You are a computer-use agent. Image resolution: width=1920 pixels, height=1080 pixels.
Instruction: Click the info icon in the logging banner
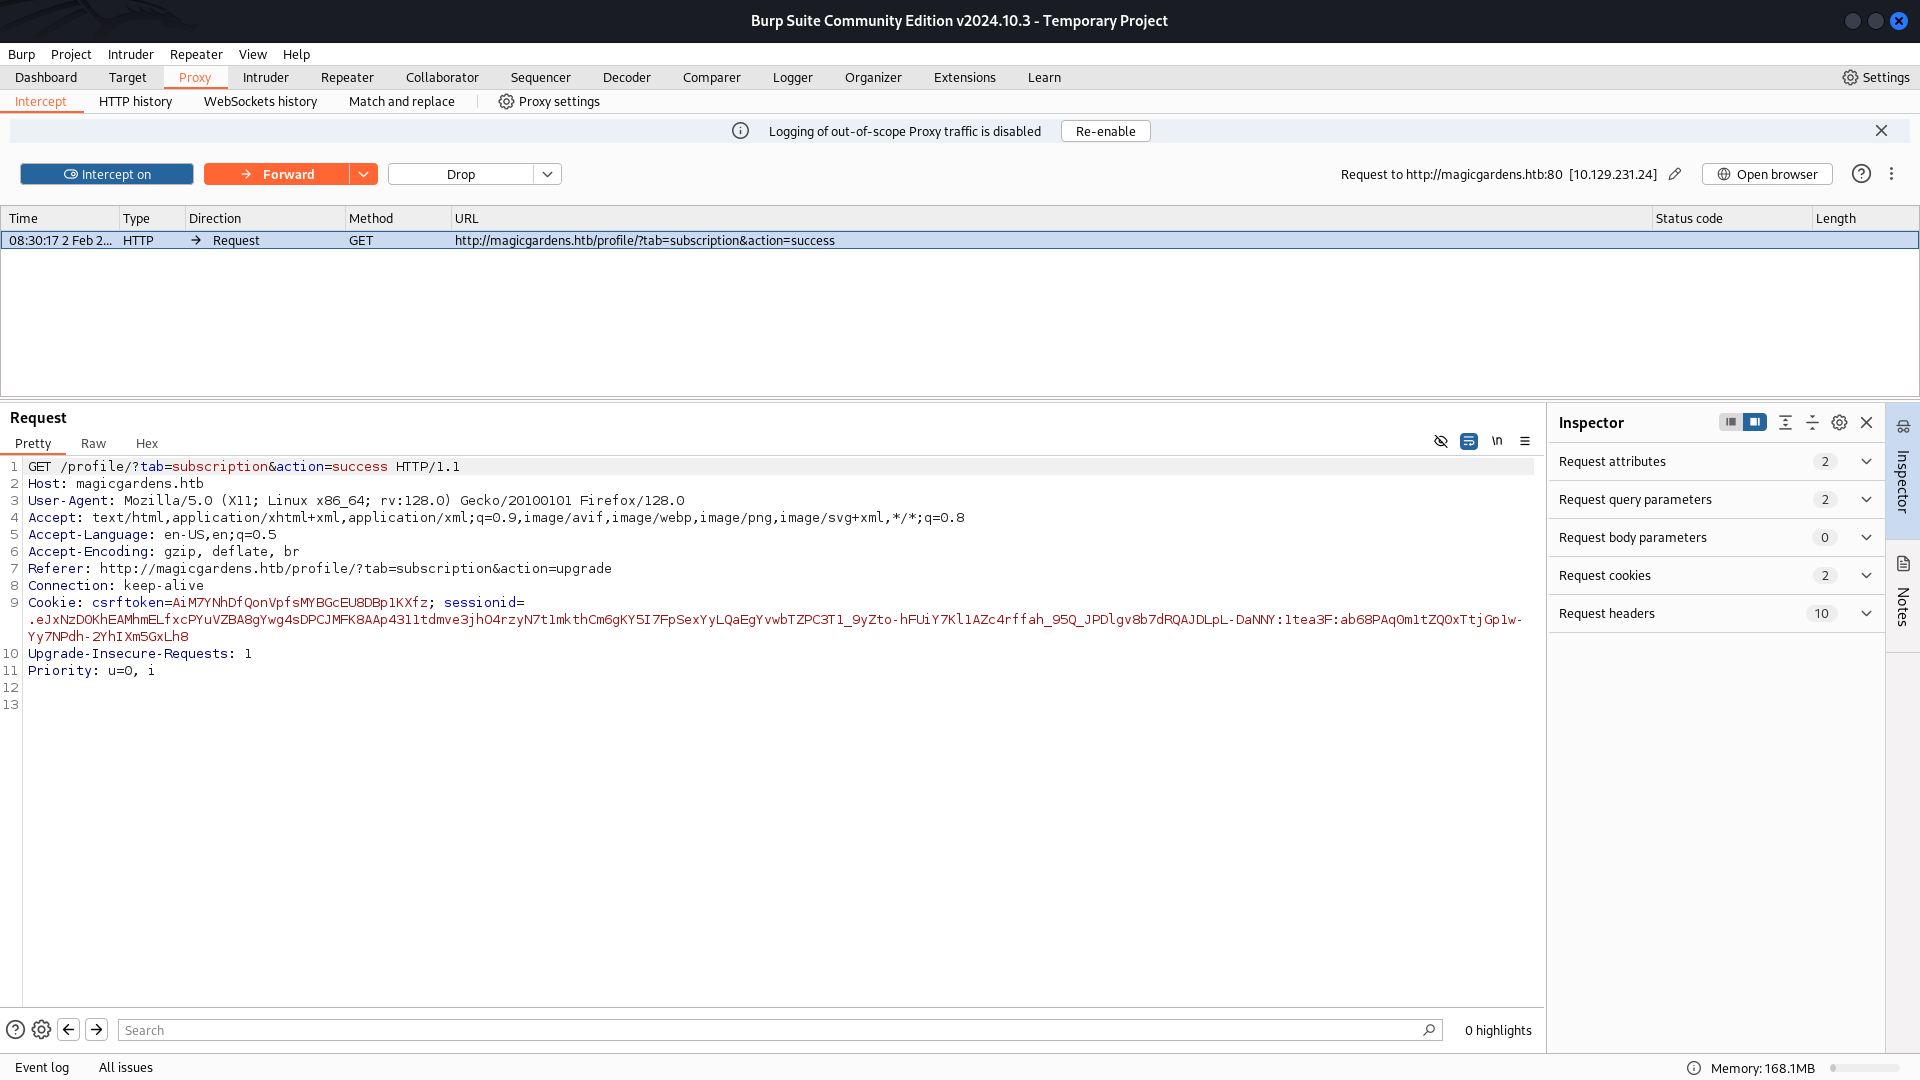point(740,131)
